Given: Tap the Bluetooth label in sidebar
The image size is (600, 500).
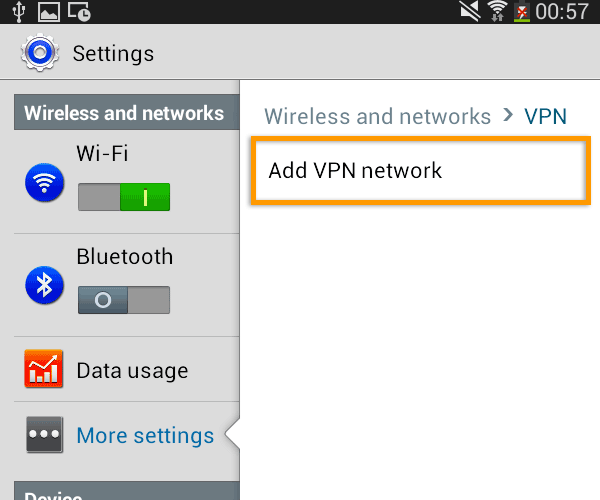Looking at the screenshot, I should [x=124, y=257].
